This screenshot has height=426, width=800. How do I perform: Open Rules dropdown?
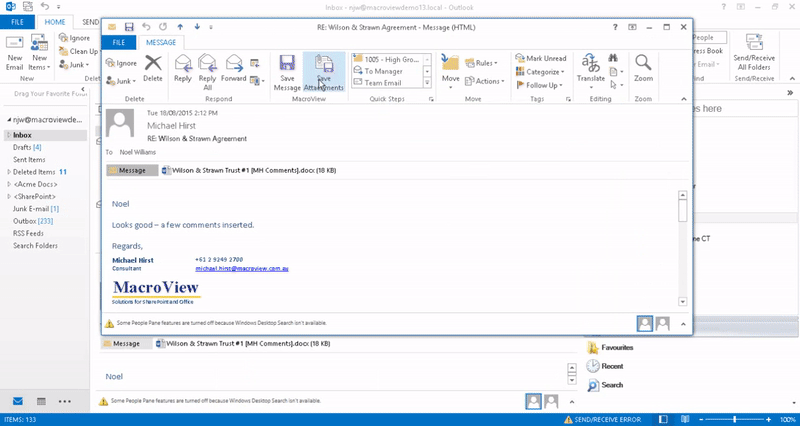coord(481,63)
